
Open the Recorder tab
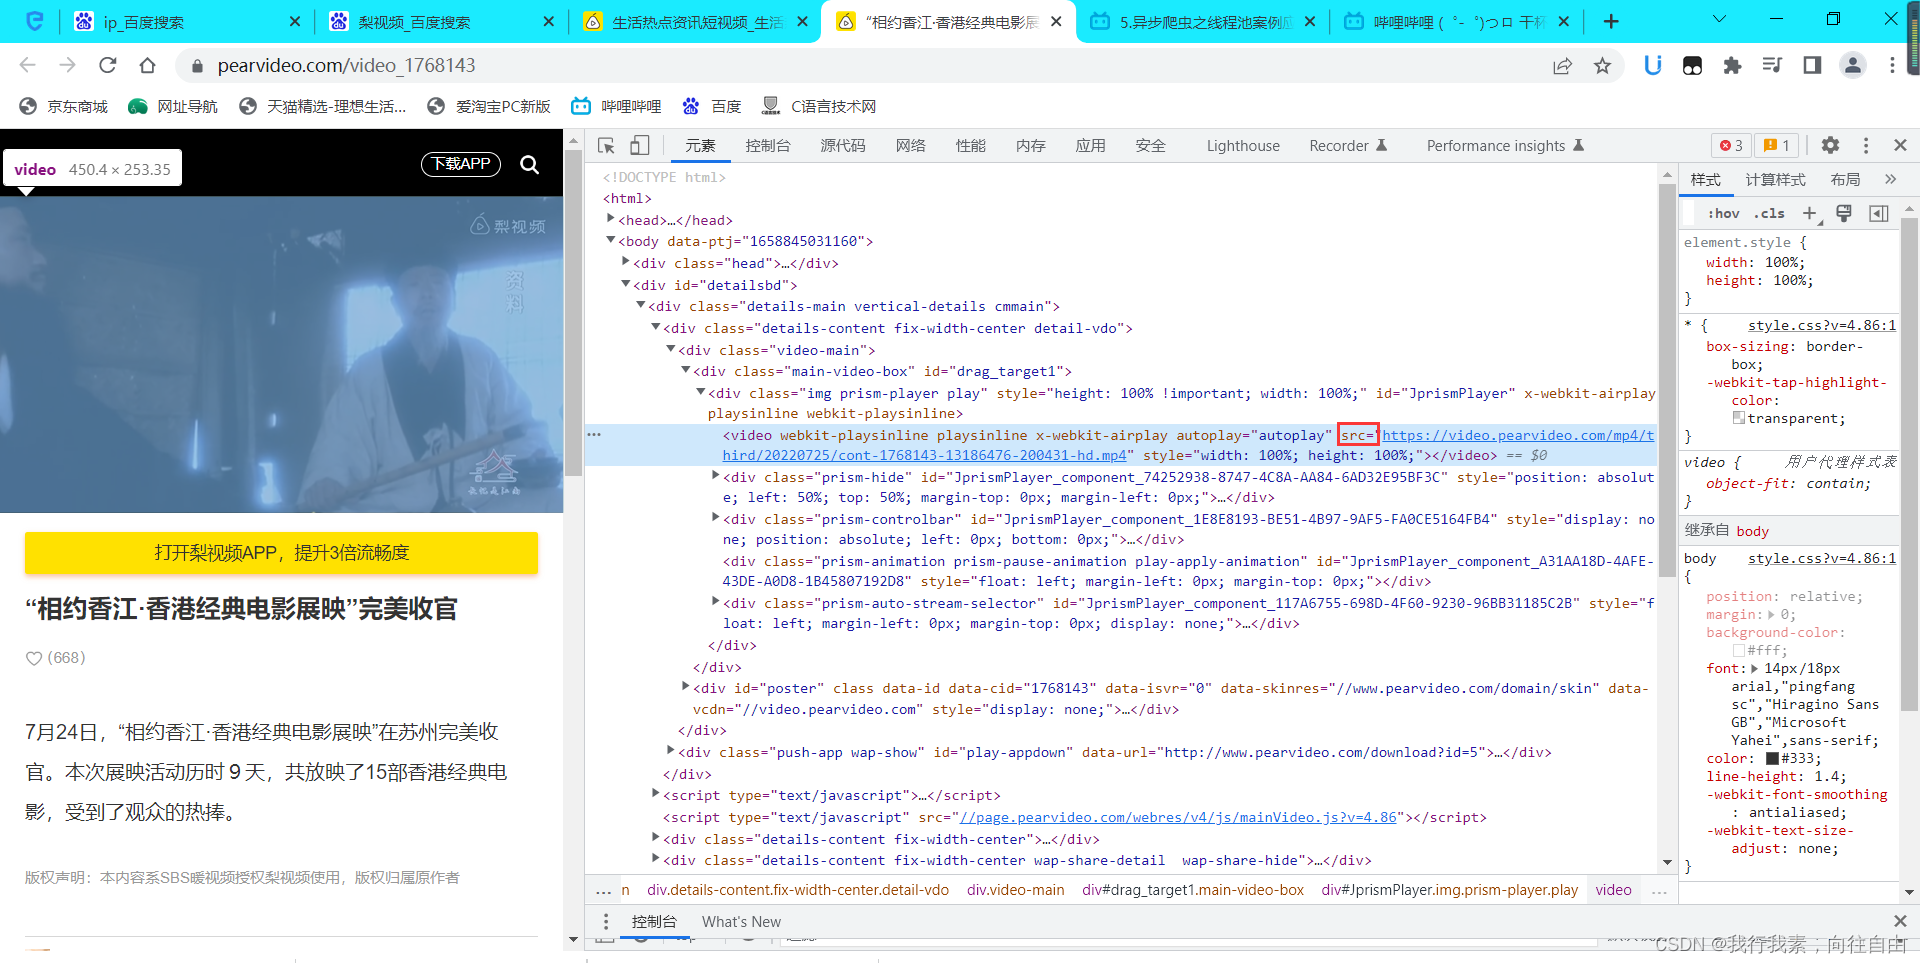pos(1348,146)
